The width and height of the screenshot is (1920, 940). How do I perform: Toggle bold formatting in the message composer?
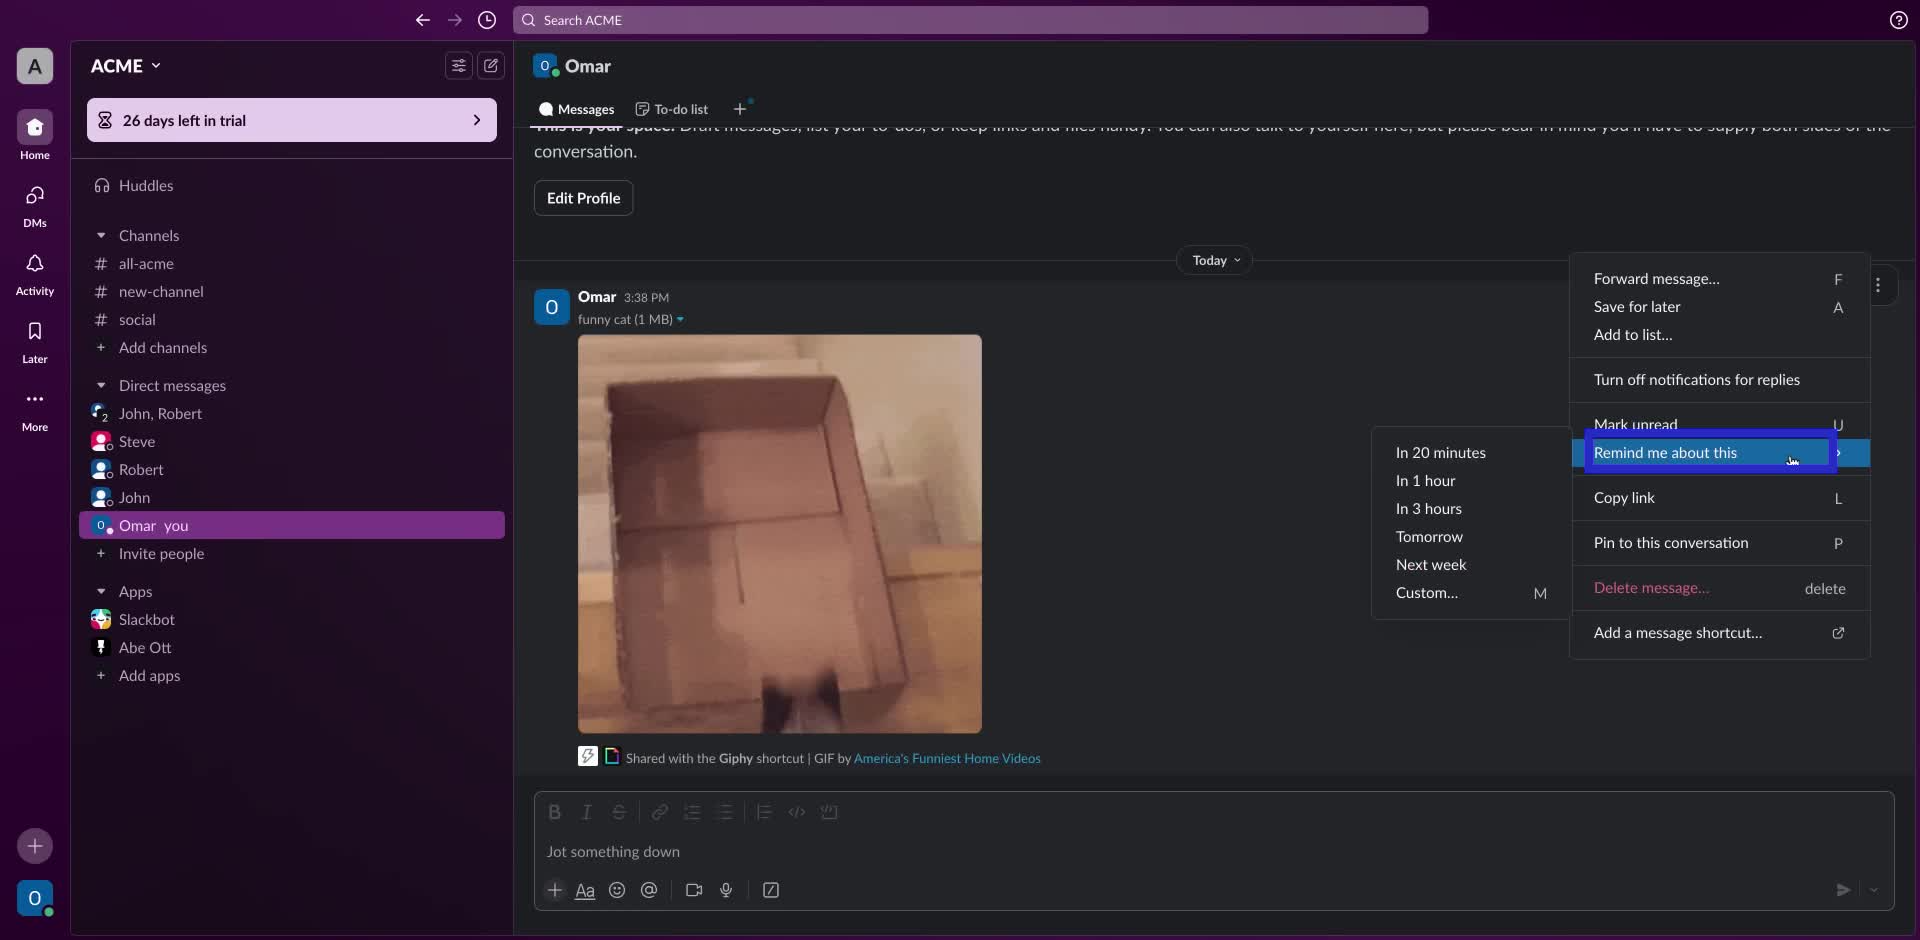(555, 812)
